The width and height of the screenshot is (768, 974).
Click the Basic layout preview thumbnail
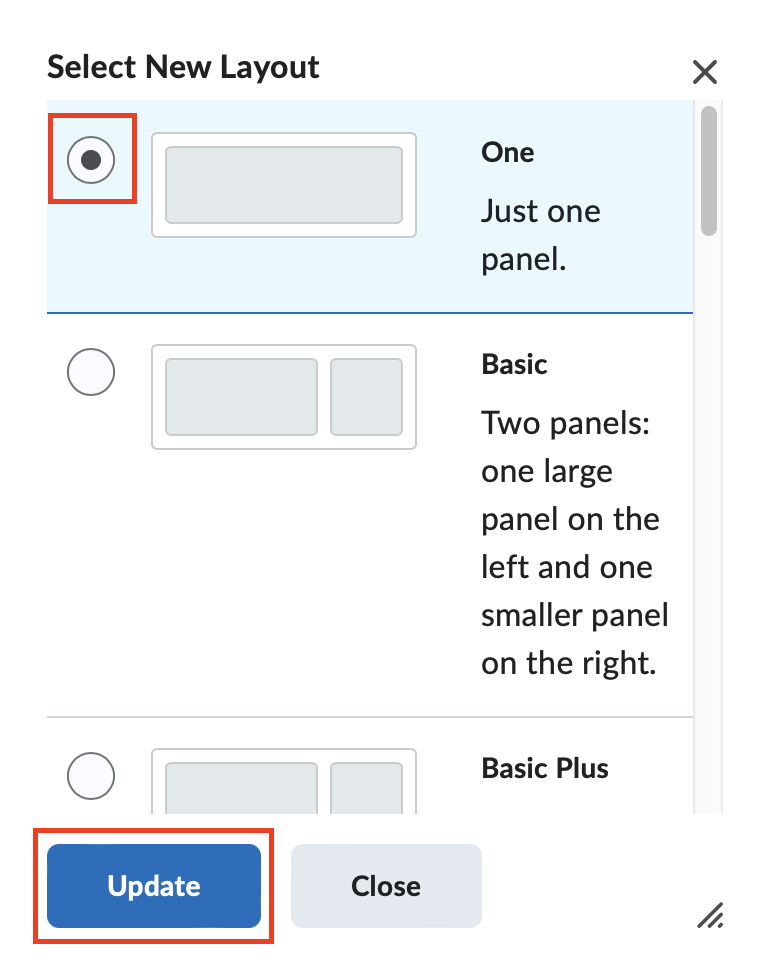pos(284,397)
